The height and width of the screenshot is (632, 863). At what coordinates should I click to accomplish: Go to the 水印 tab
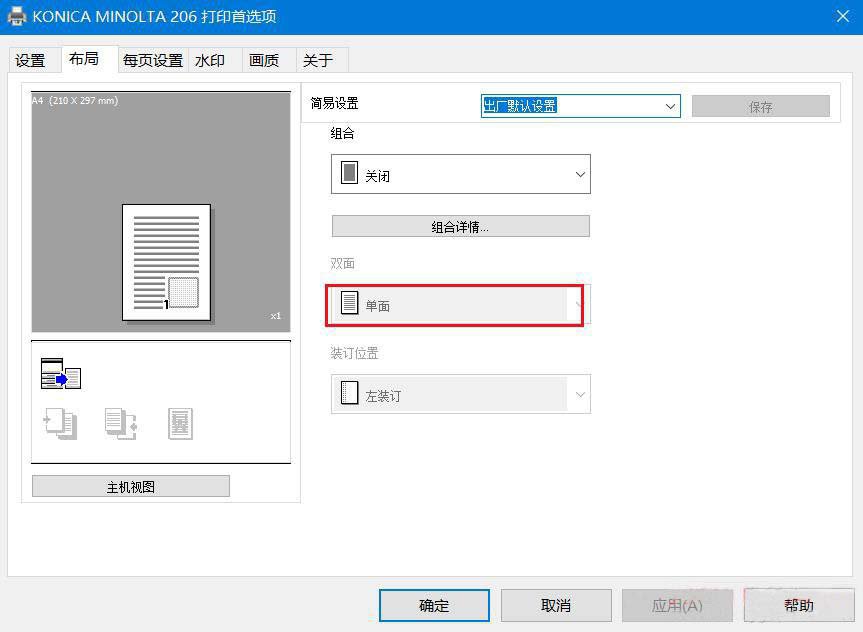tap(215, 60)
